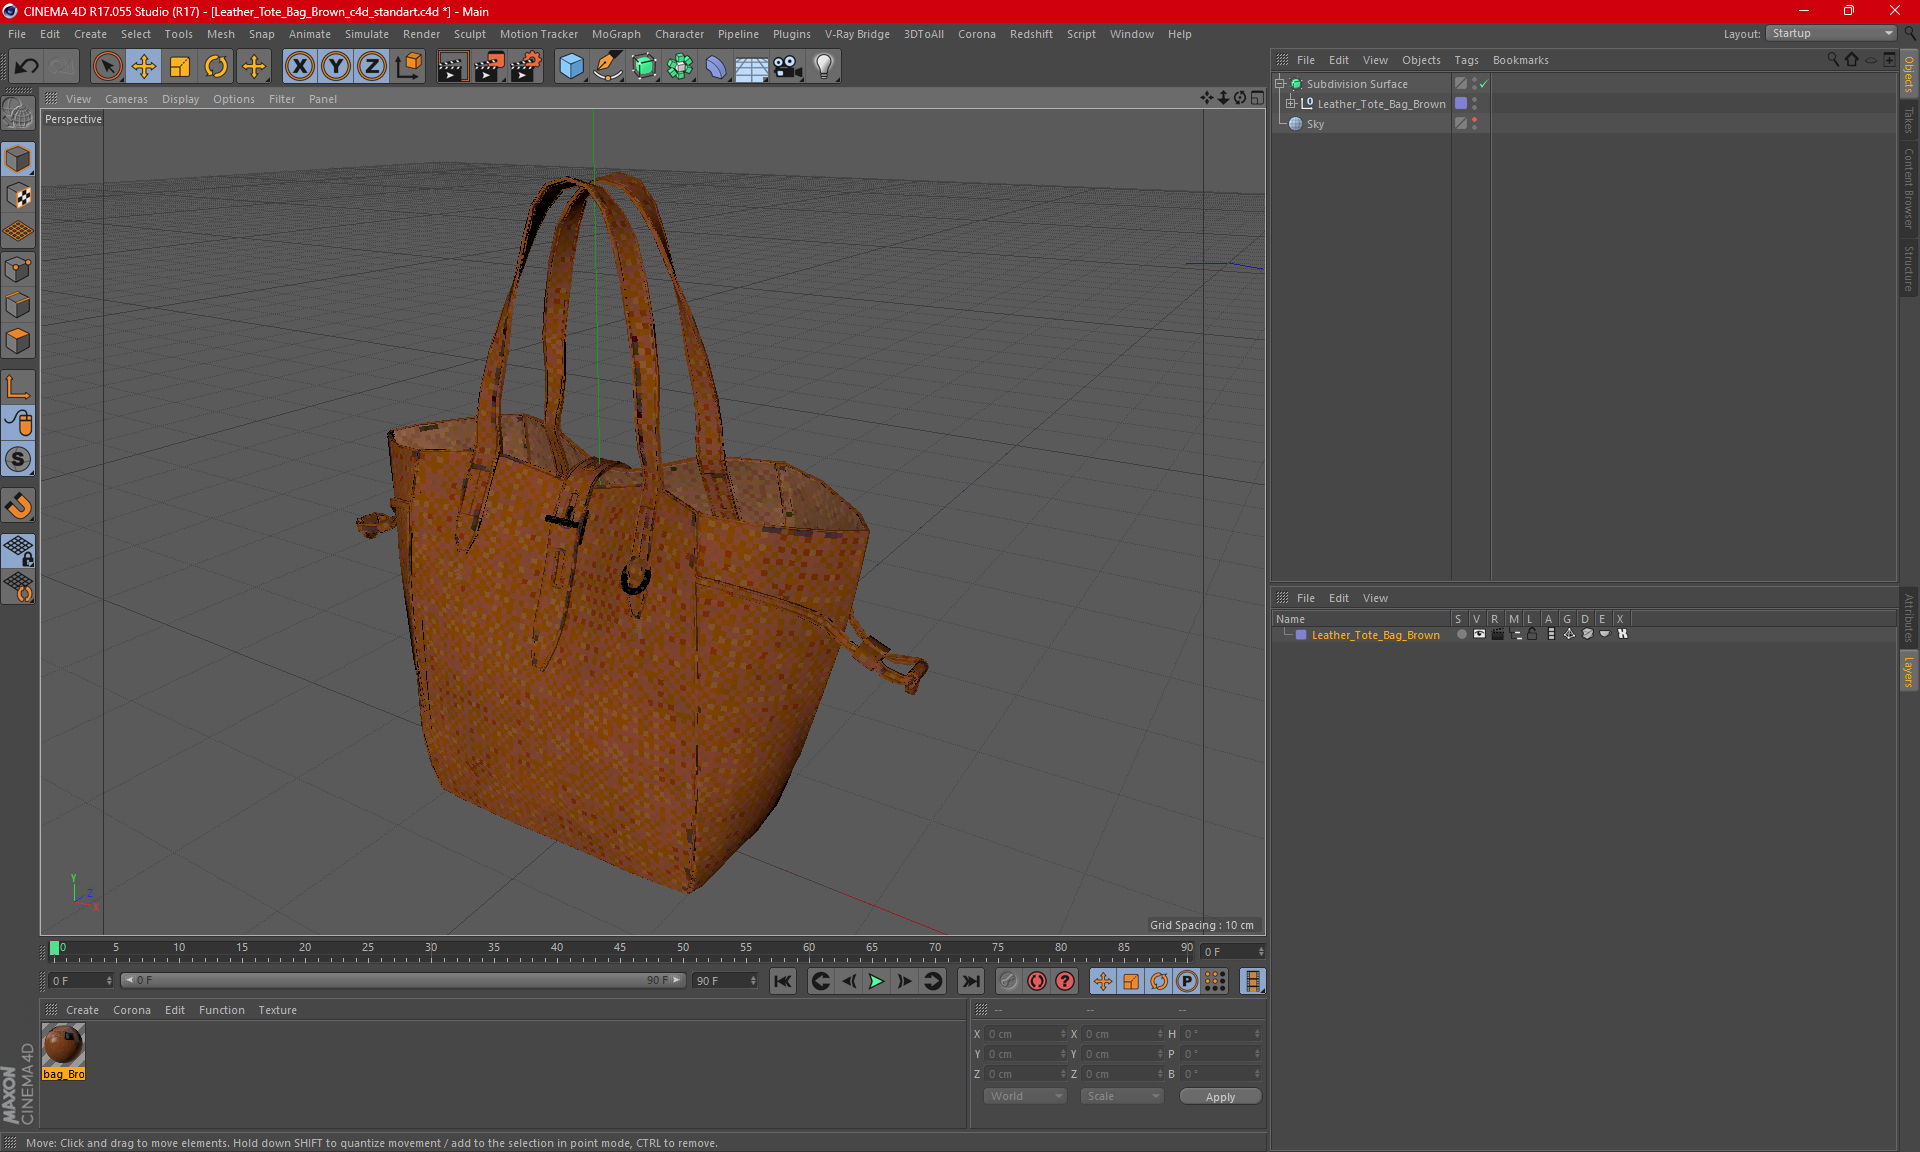Open the Scale mode dropdown
The width and height of the screenshot is (1920, 1152).
point(1122,1096)
